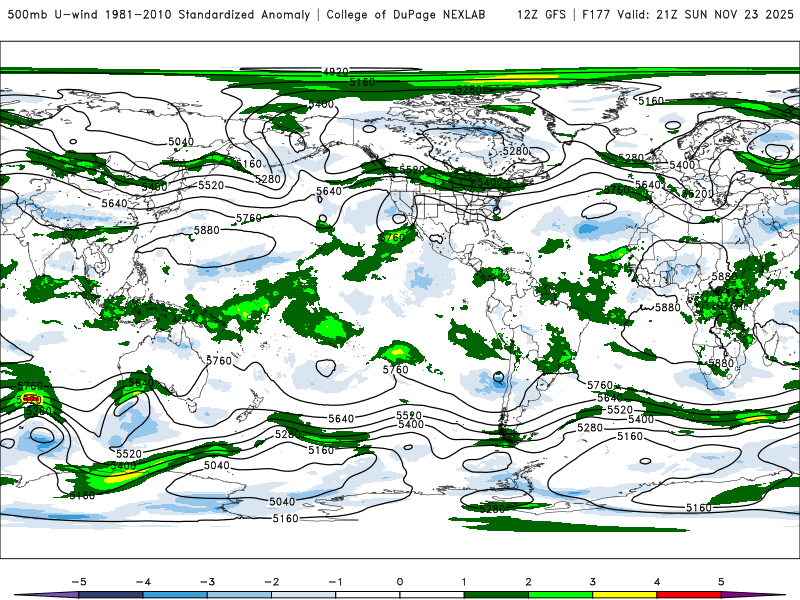Pick the dark navy swatch between -5 and -4

point(111,595)
